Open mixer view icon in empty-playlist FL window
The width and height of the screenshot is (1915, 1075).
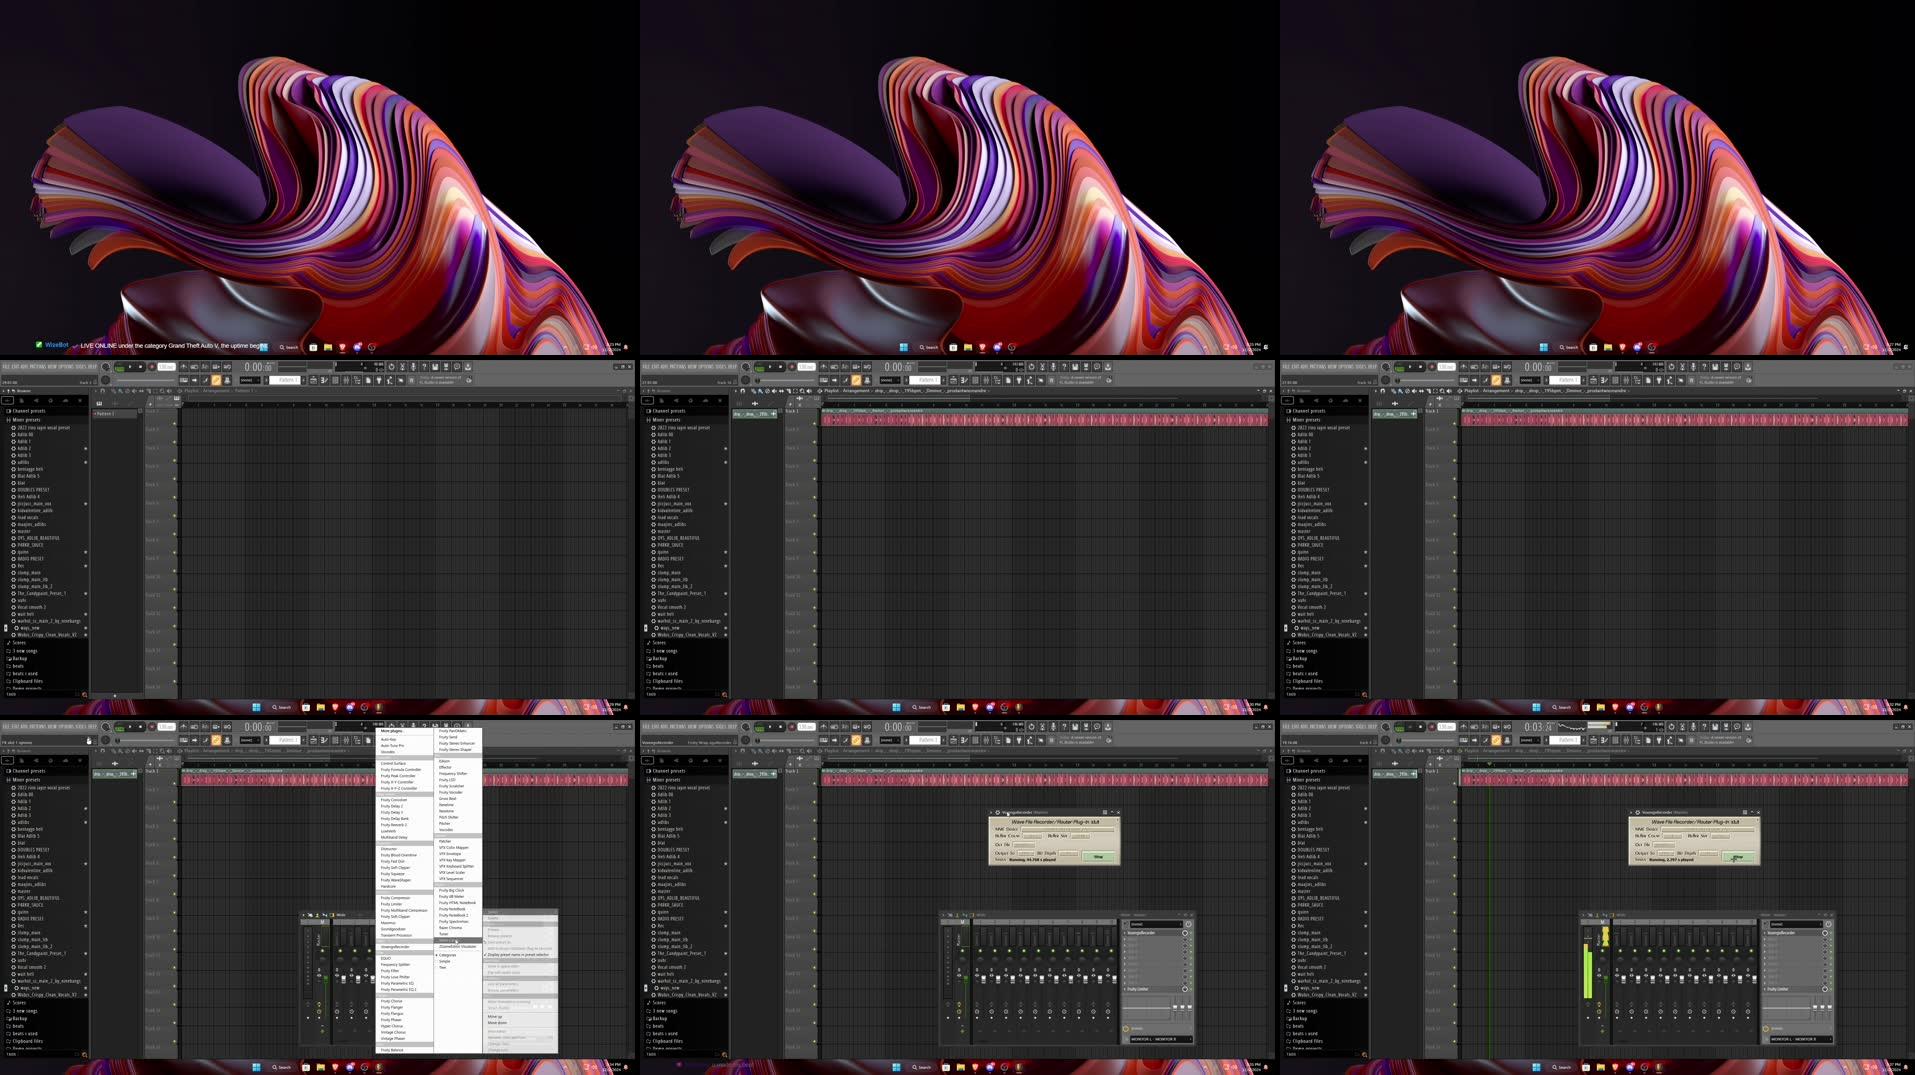[x=346, y=380]
